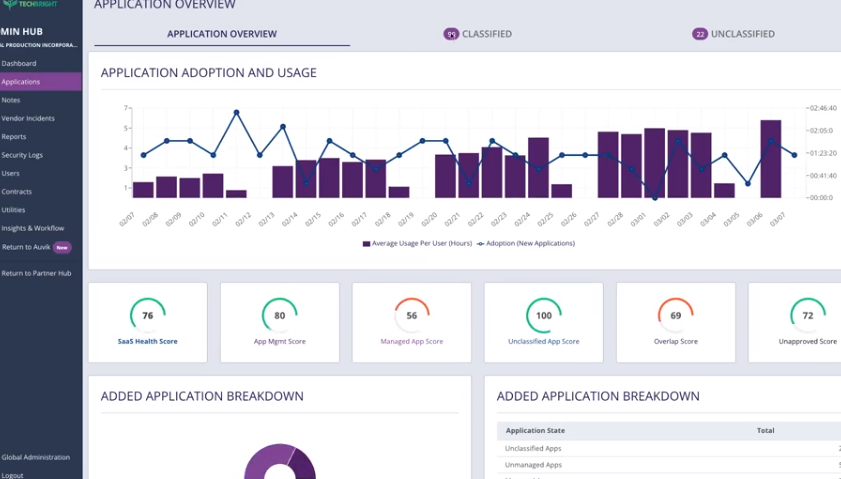
Task: Click Return to Partner Hub link
Action: click(x=36, y=274)
